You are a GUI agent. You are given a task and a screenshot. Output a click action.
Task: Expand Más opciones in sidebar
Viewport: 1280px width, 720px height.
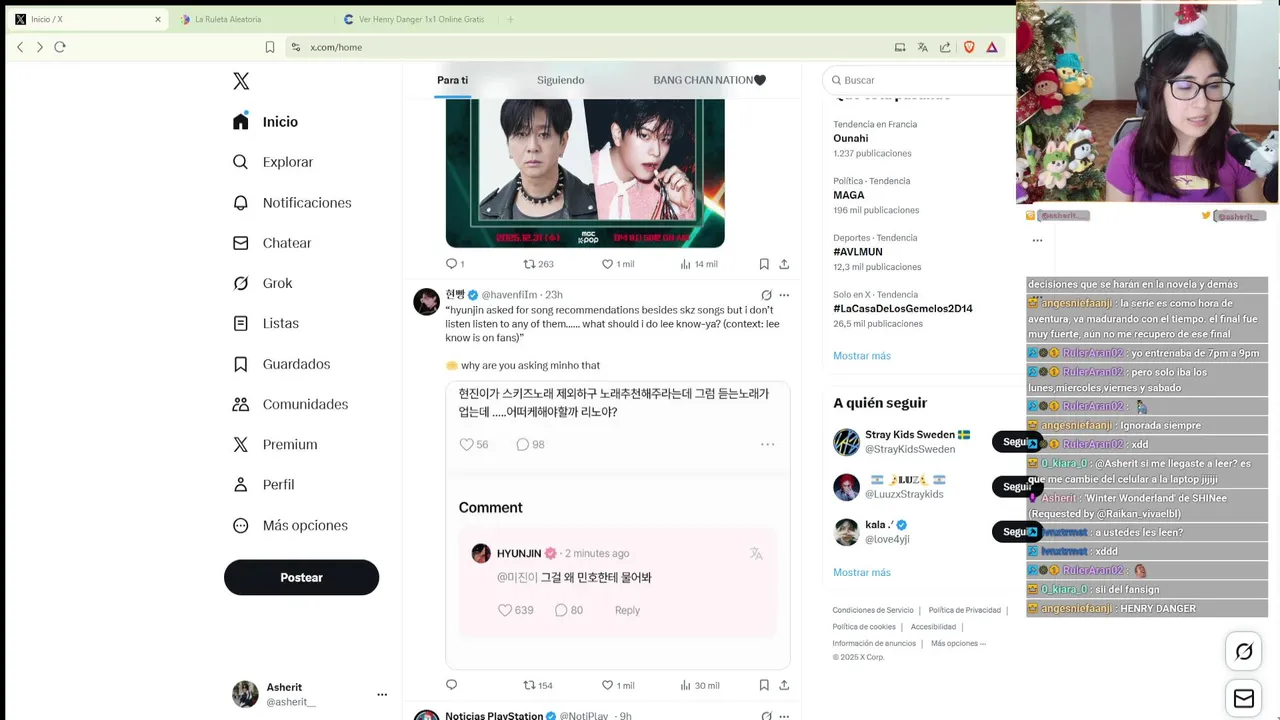click(x=291, y=525)
